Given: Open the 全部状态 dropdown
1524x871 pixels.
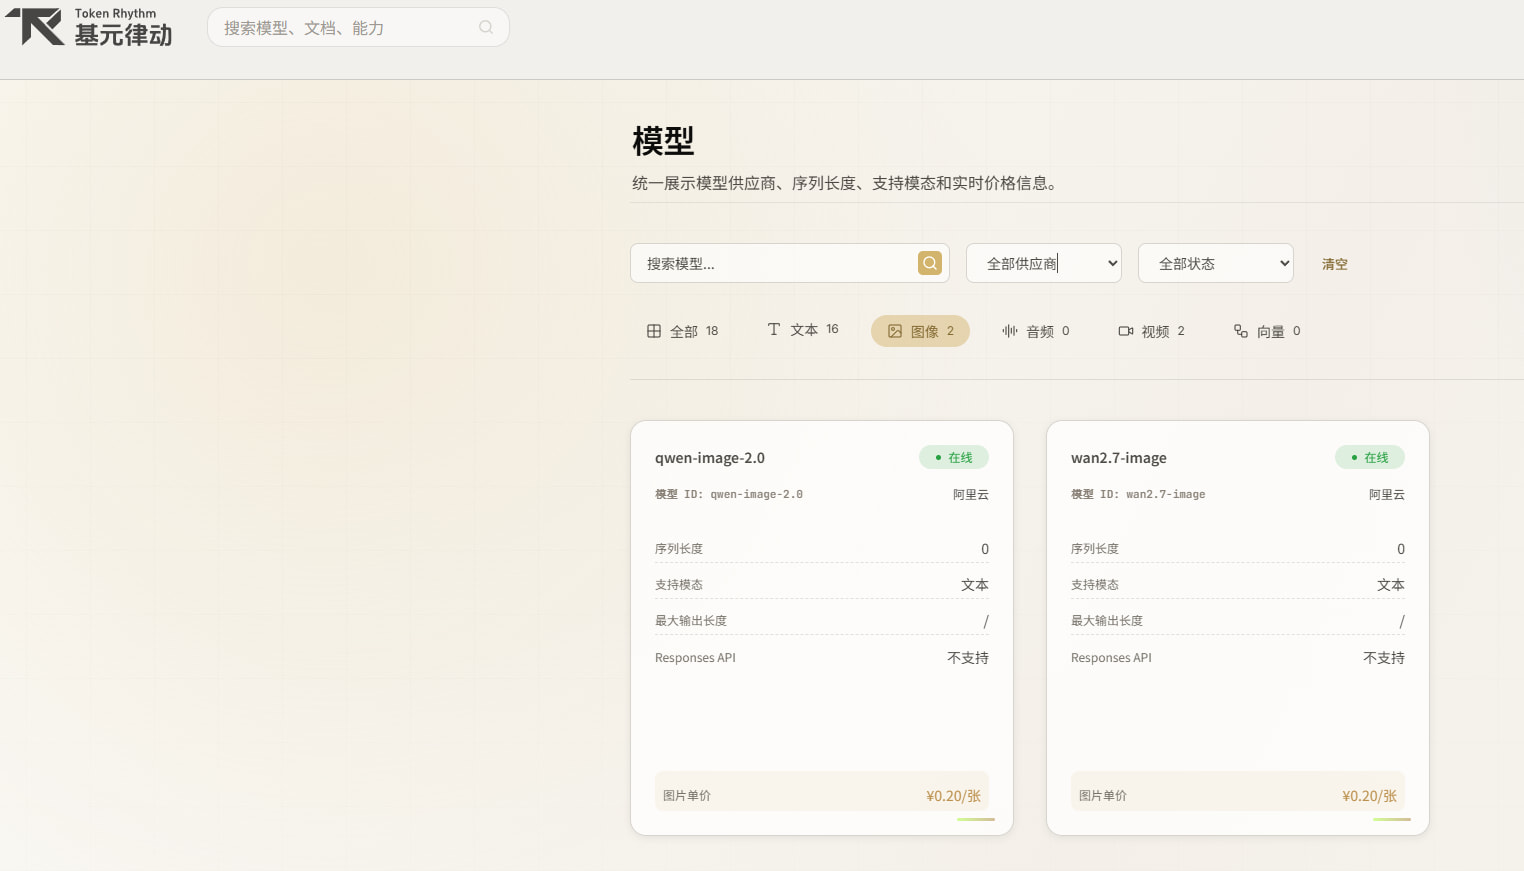Looking at the screenshot, I should pos(1216,263).
